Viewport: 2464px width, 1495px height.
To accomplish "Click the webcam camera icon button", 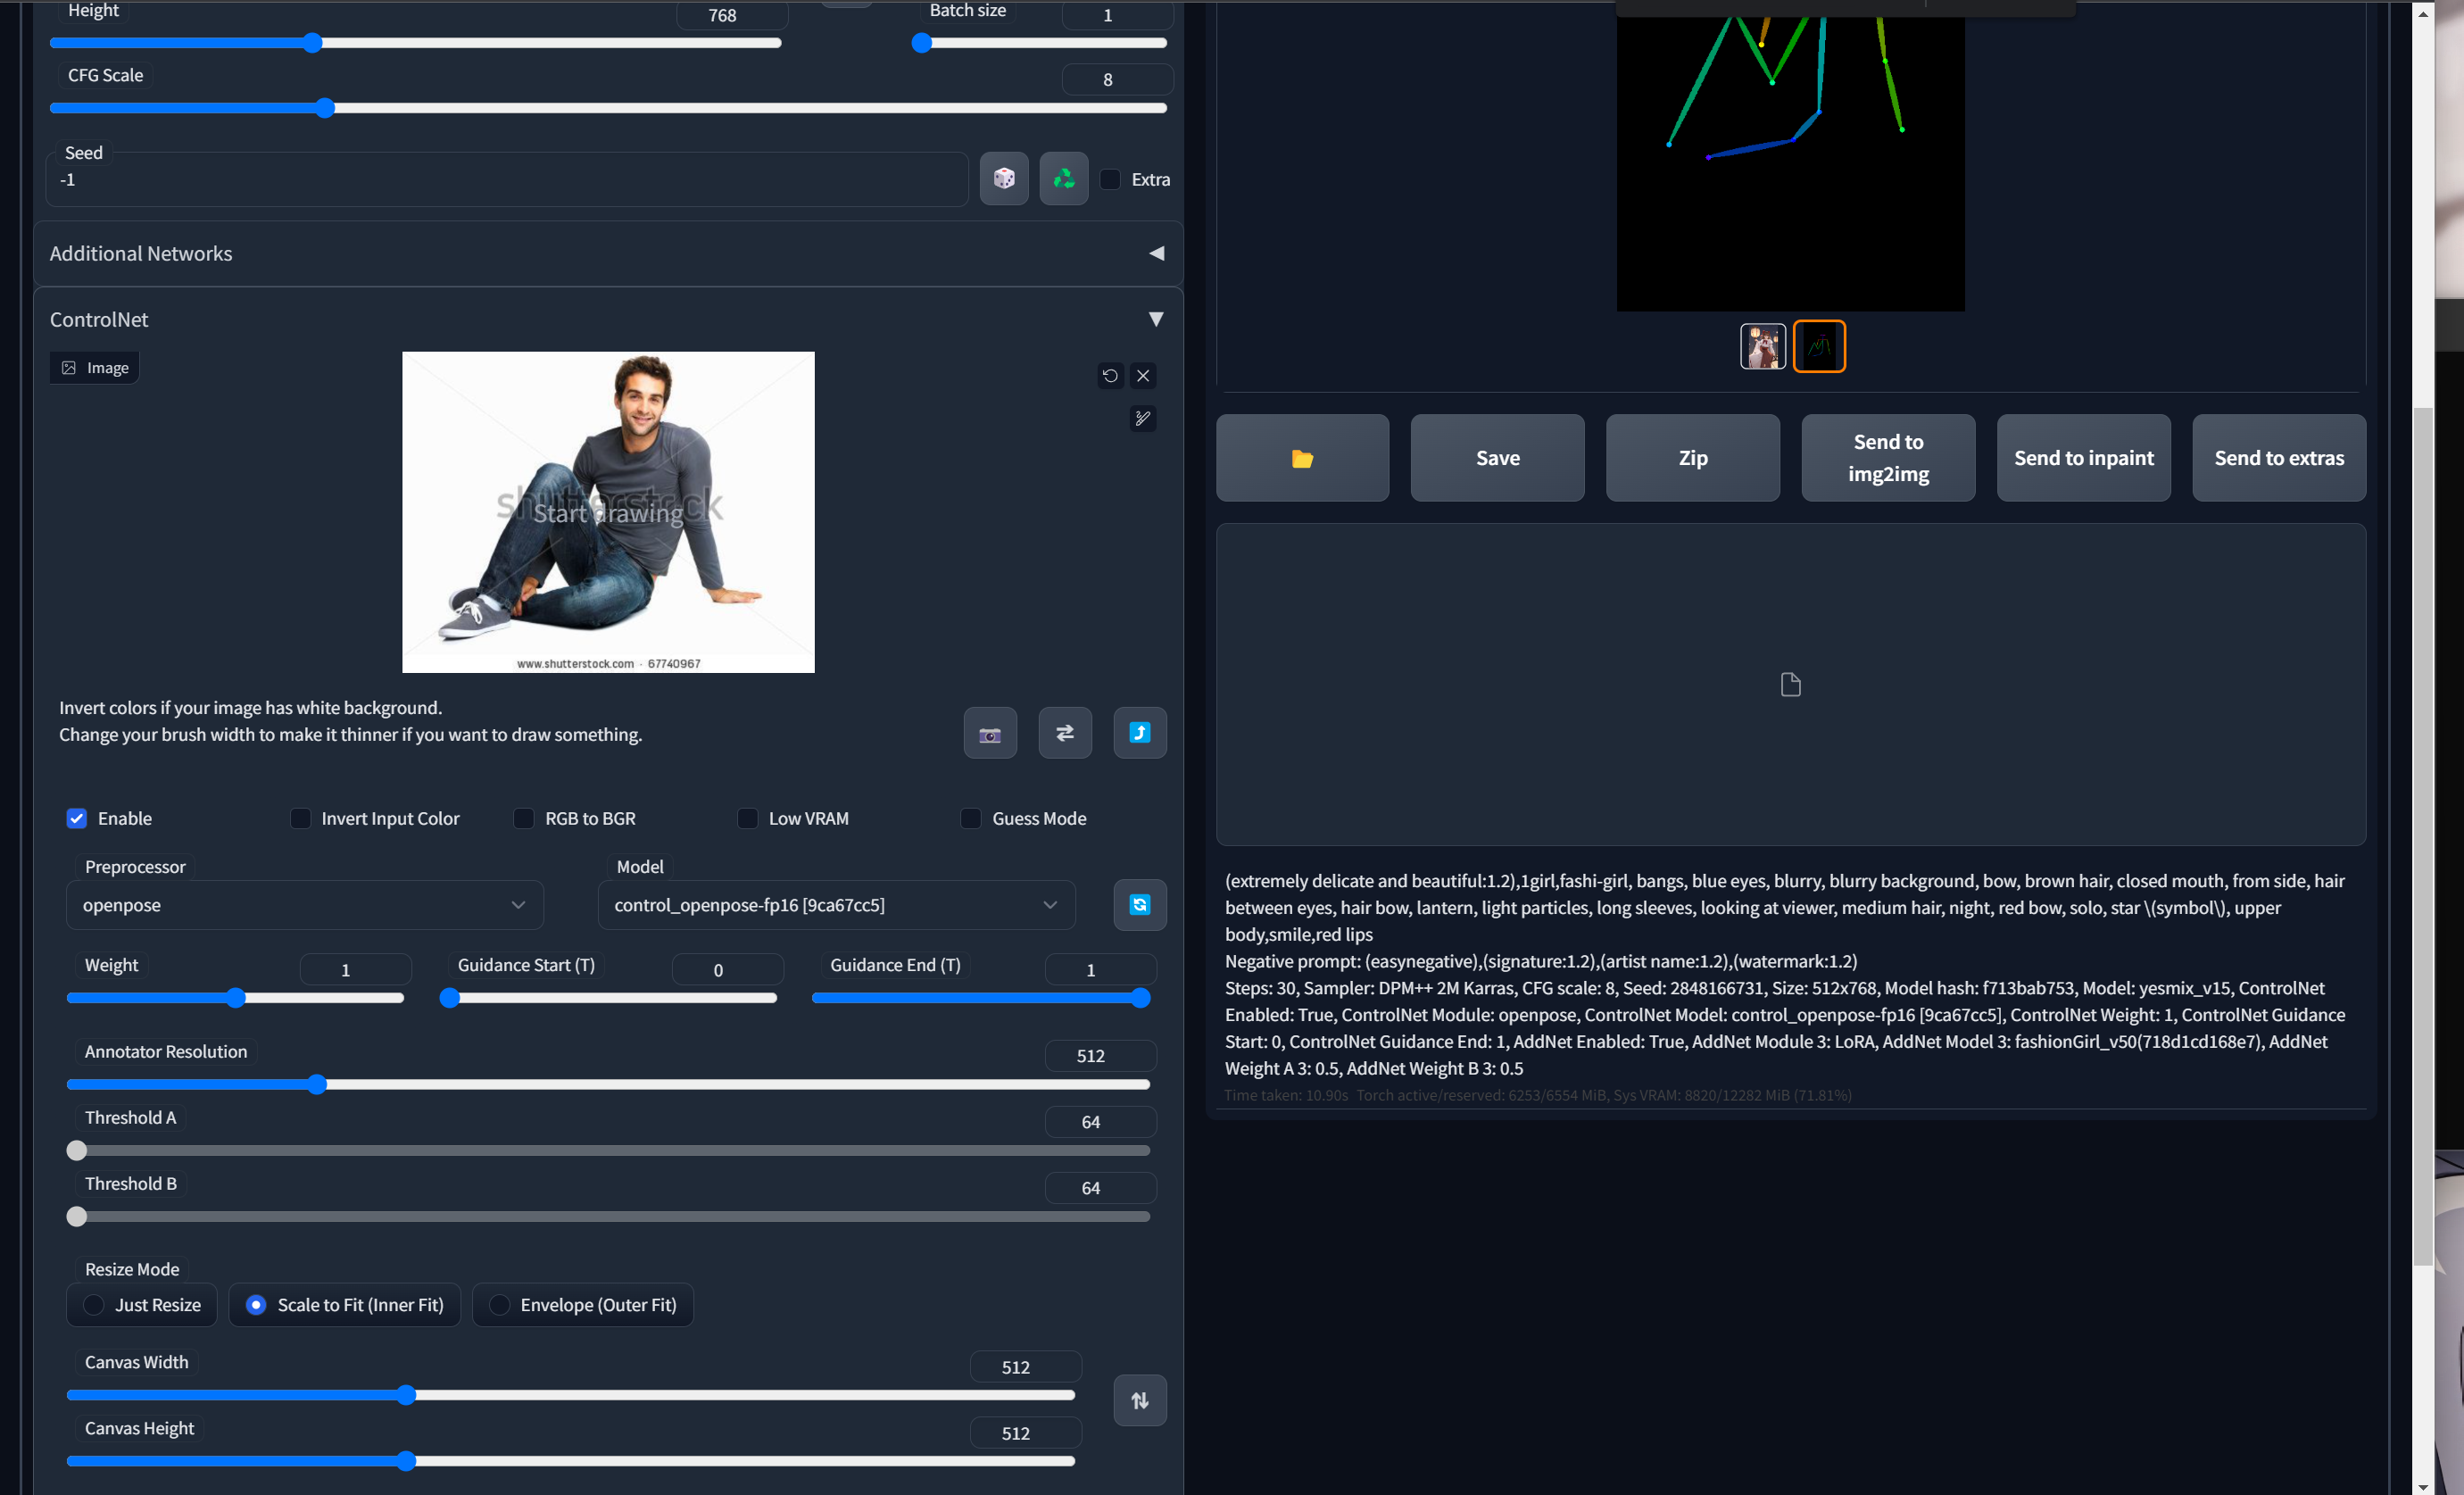I will pyautogui.click(x=990, y=733).
